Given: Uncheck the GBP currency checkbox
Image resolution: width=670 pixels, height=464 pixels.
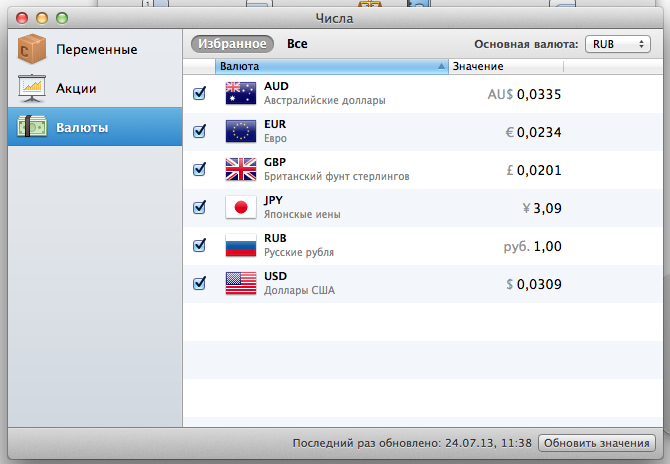Looking at the screenshot, I should point(199,170).
